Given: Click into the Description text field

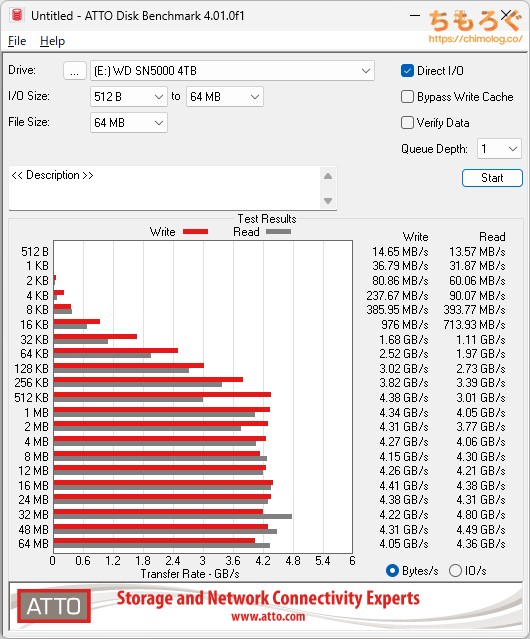Looking at the screenshot, I should coord(165,188).
